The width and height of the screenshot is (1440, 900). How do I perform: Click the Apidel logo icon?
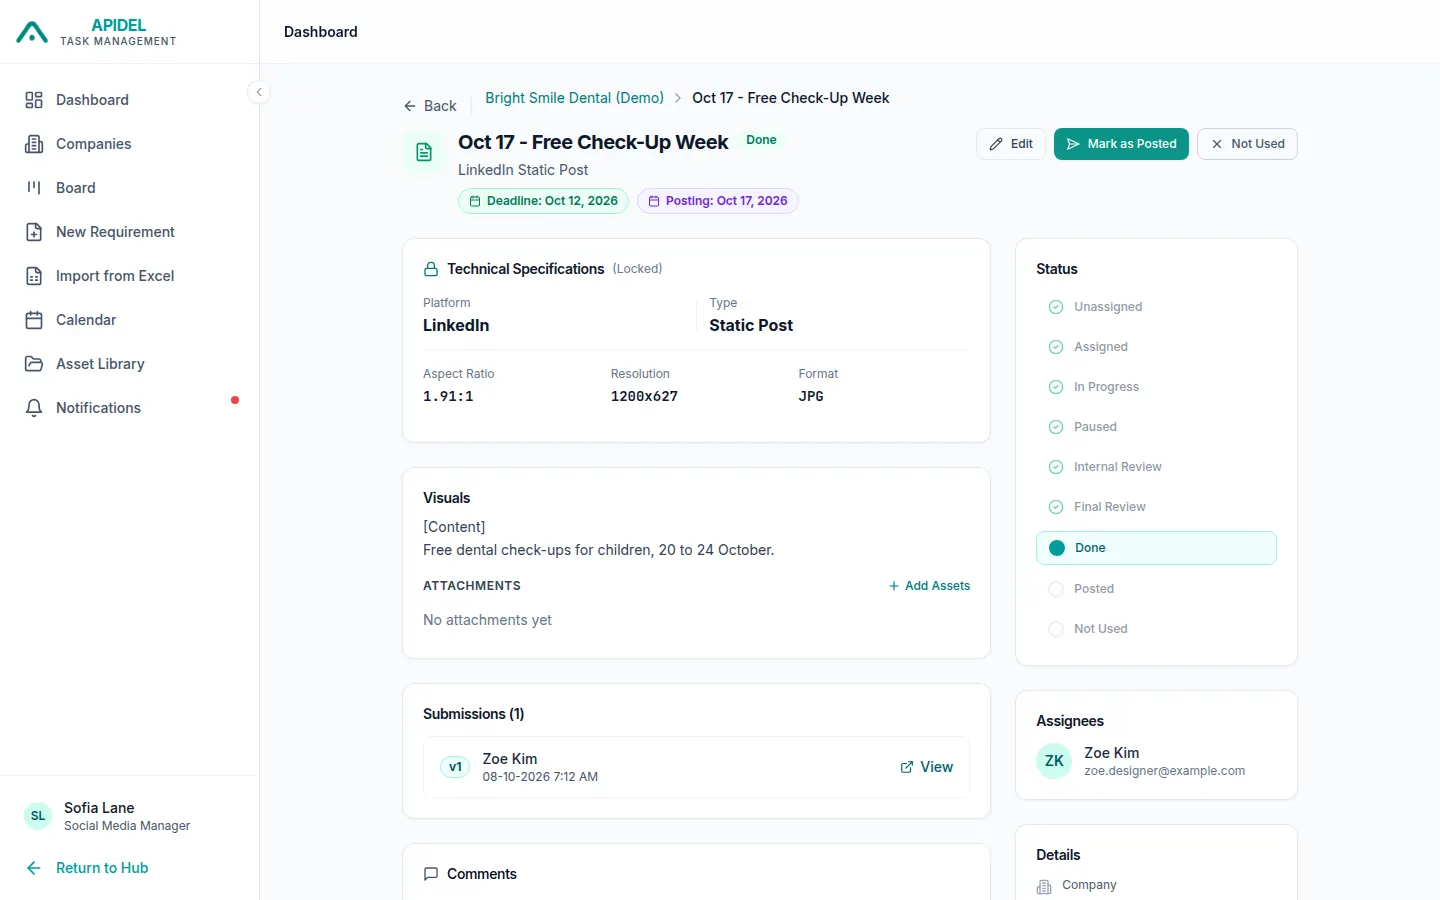pyautogui.click(x=32, y=32)
